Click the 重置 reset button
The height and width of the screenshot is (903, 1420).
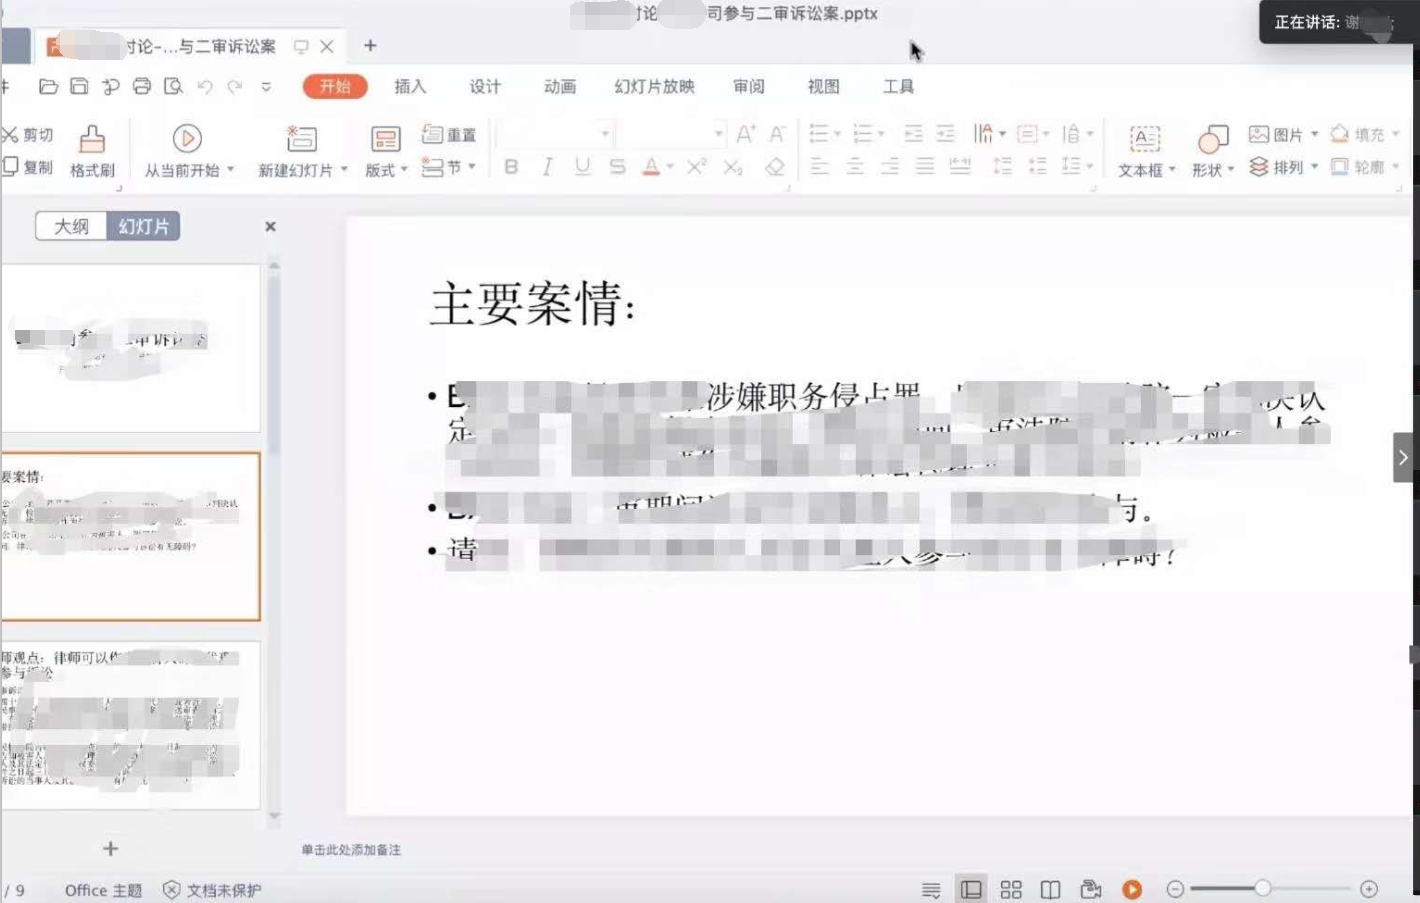tap(449, 134)
